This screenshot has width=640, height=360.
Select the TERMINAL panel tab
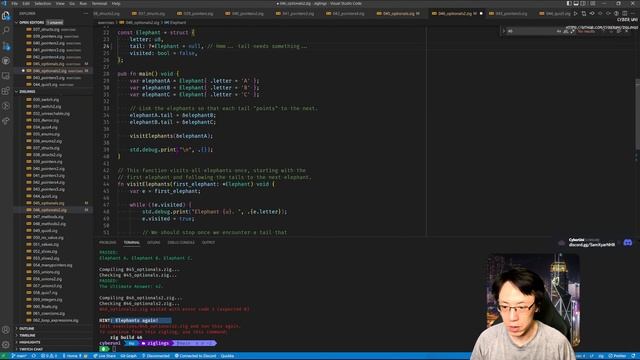tap(131, 242)
